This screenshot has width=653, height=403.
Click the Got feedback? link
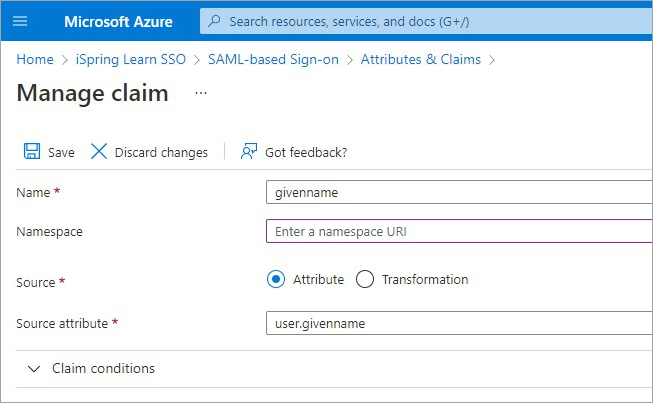click(x=306, y=152)
